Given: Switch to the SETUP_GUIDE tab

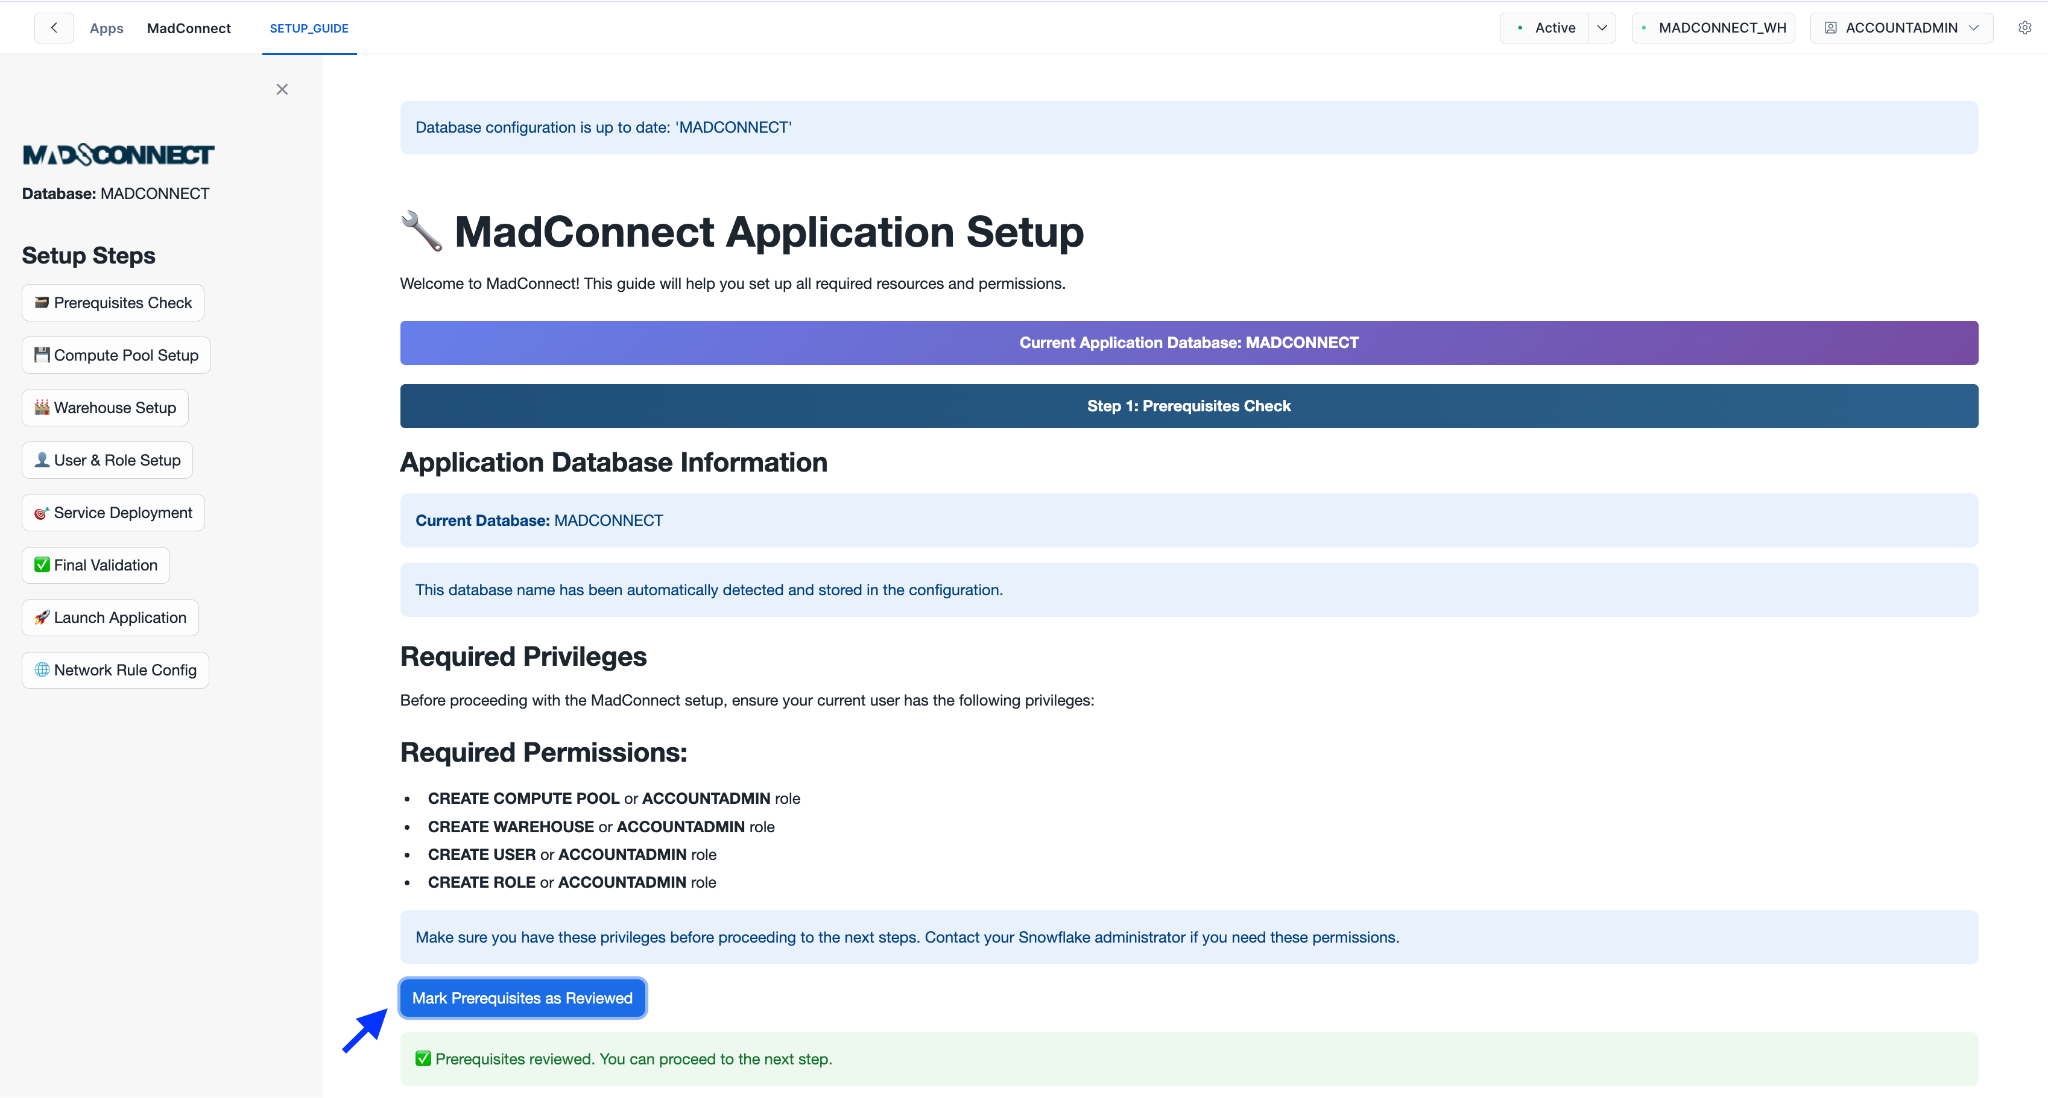Looking at the screenshot, I should (309, 28).
